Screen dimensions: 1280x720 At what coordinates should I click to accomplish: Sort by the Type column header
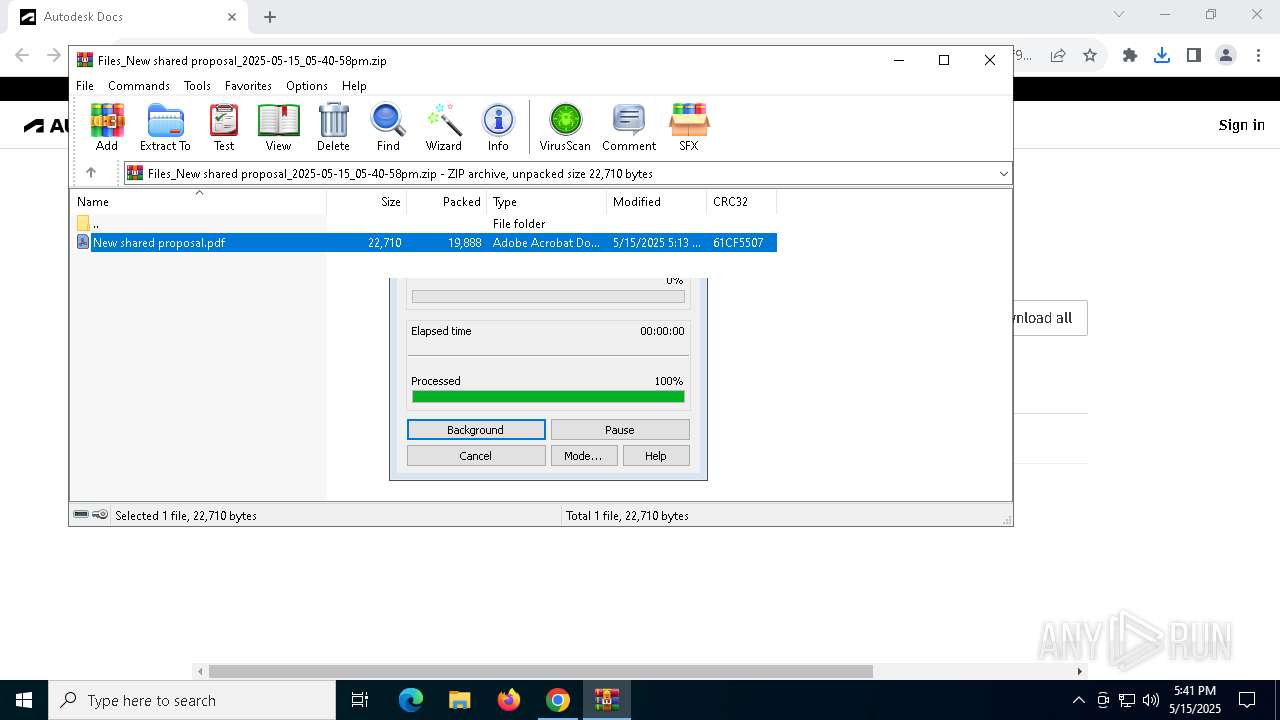(x=546, y=201)
